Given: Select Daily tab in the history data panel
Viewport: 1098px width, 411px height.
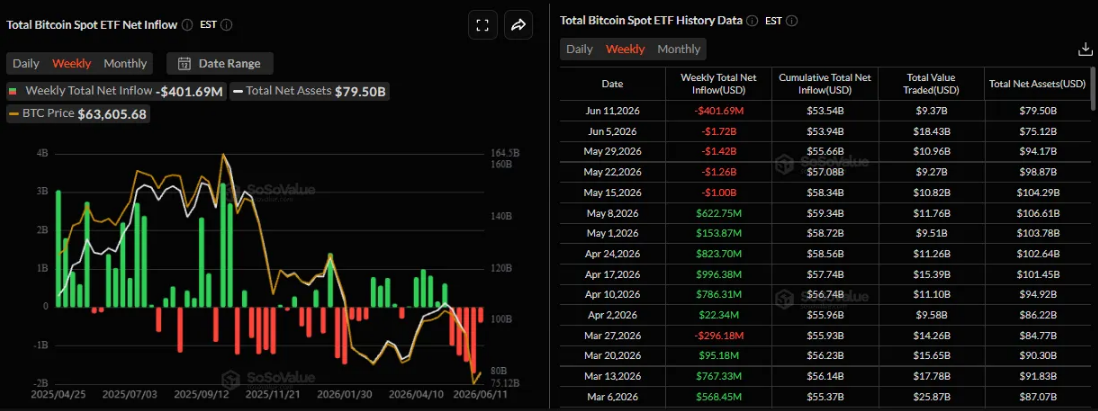Looking at the screenshot, I should pos(579,49).
